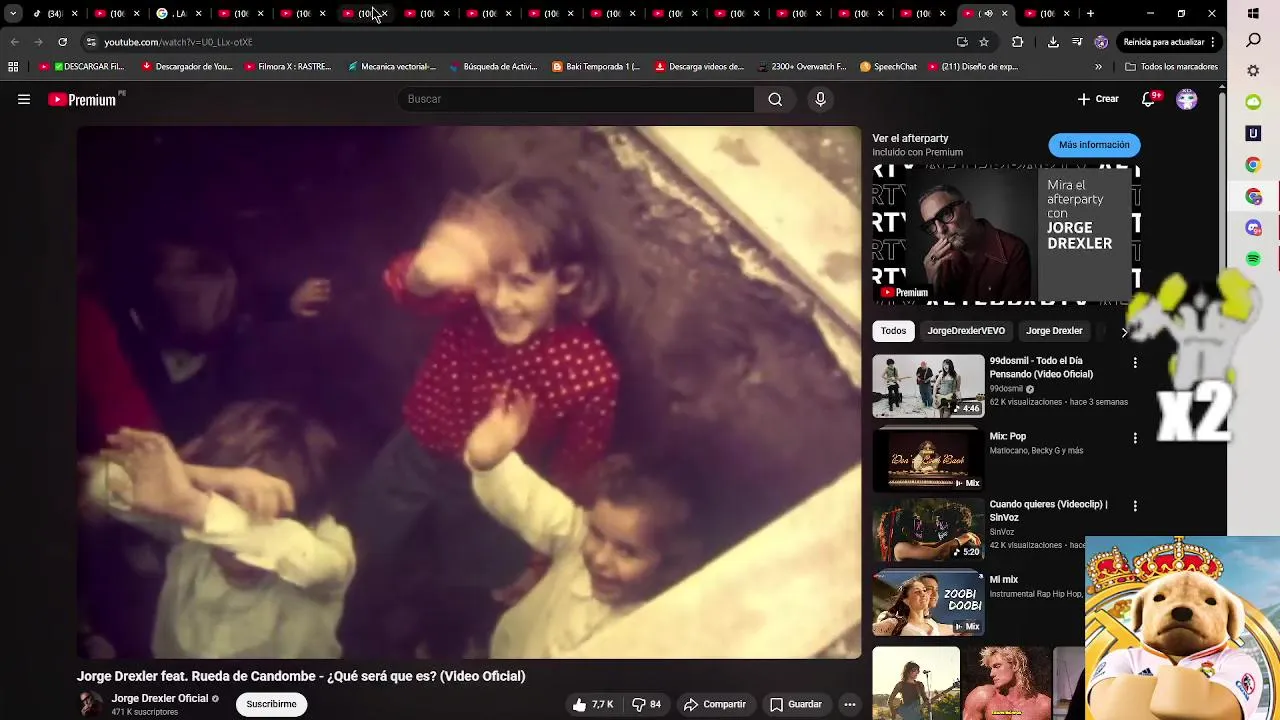Go back in browser history
This screenshot has width=1280, height=720.
tap(14, 42)
